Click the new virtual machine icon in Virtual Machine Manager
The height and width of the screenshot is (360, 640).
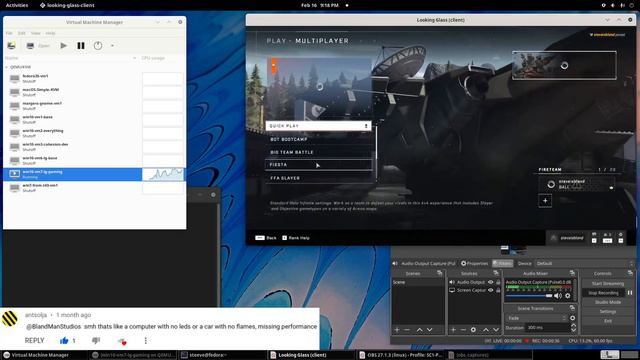pos(11,46)
